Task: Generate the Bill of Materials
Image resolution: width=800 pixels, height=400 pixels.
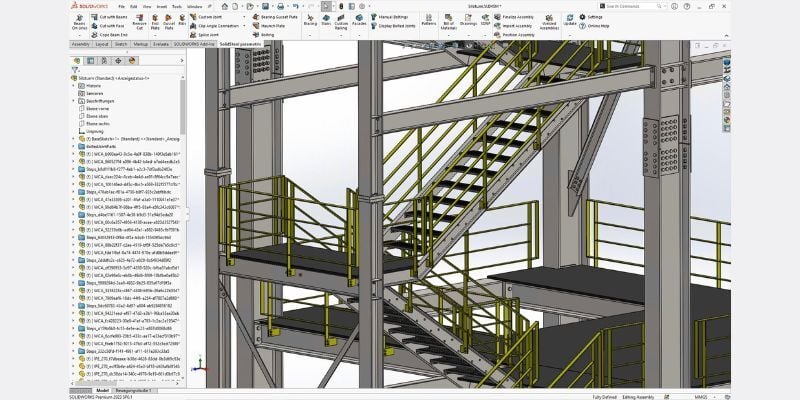Action: click(x=448, y=22)
